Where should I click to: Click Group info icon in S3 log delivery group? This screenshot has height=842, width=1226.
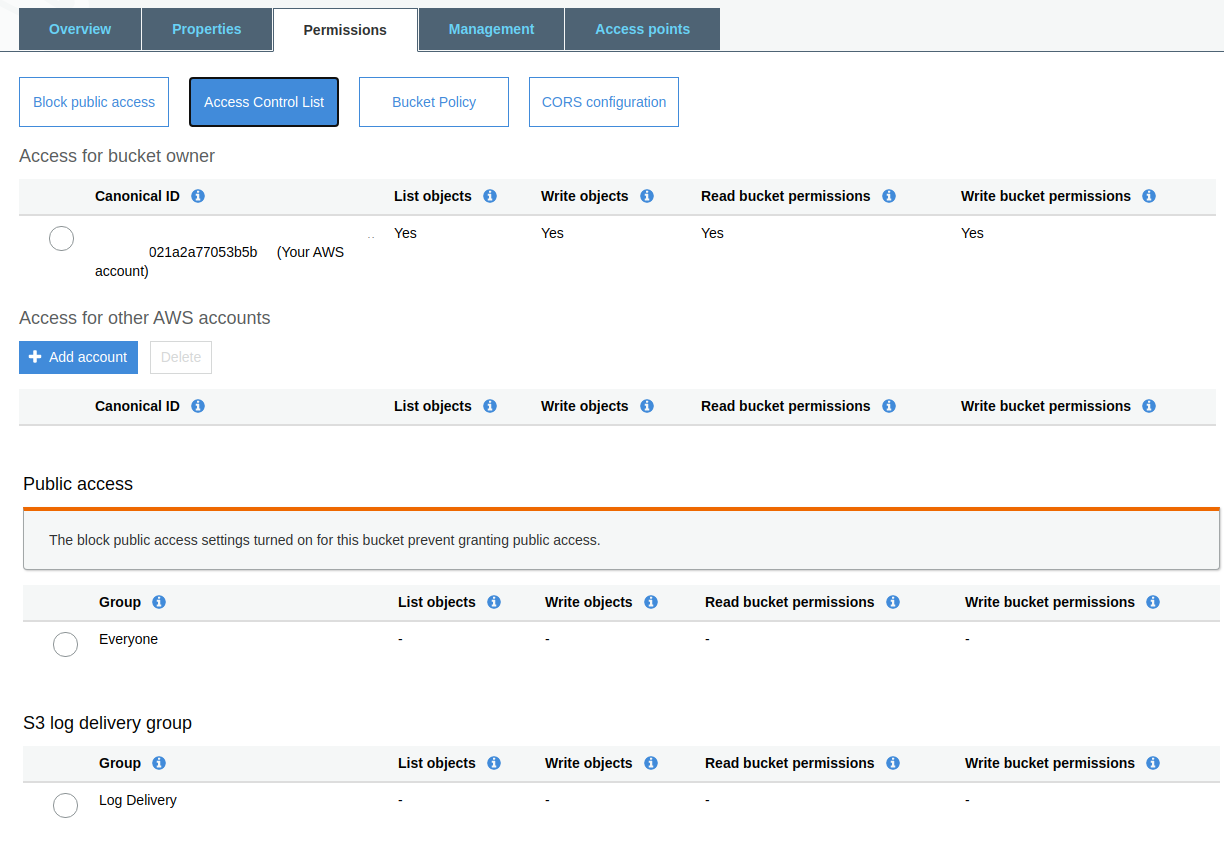point(160,763)
